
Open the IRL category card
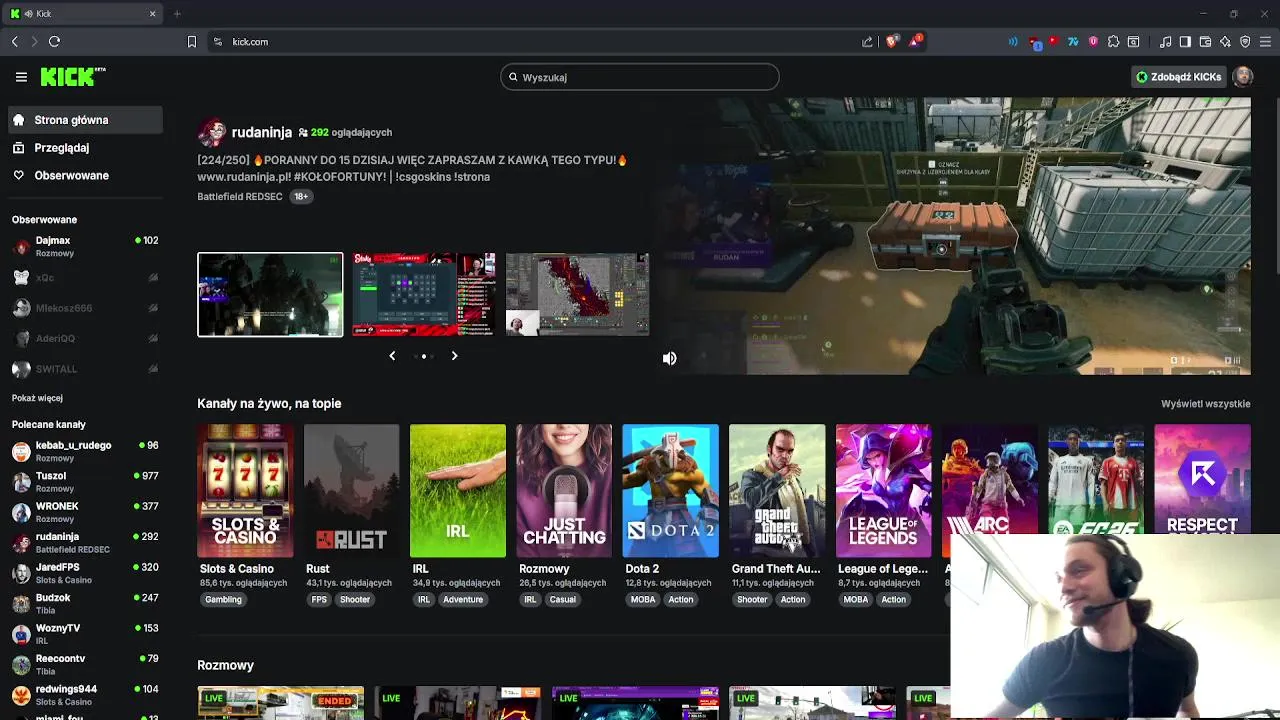coord(458,491)
